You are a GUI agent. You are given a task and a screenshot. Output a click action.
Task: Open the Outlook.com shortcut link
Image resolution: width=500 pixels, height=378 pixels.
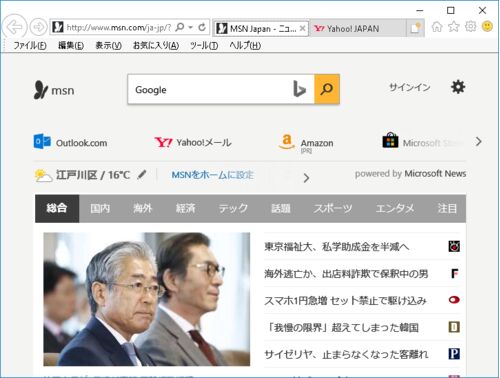pyautogui.click(x=70, y=142)
